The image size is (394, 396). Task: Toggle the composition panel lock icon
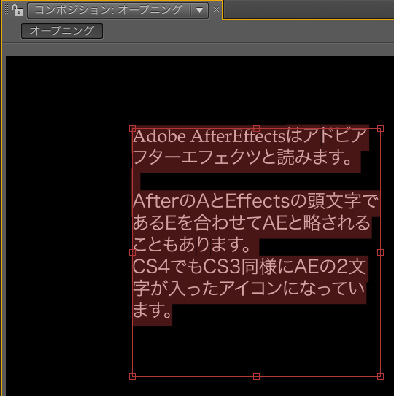17,10
